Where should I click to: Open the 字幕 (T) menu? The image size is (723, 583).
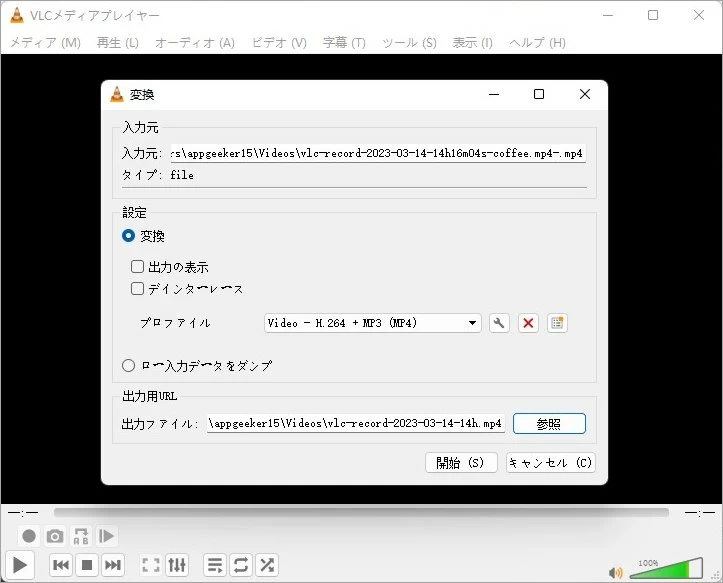344,43
